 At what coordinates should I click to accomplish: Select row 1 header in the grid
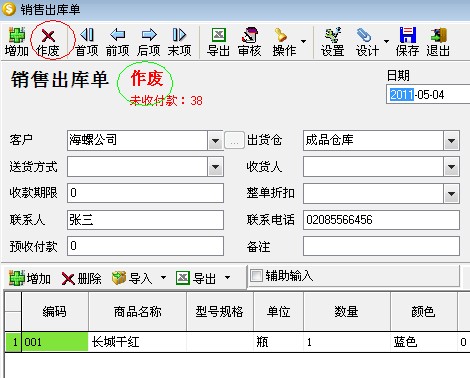coord(13,342)
